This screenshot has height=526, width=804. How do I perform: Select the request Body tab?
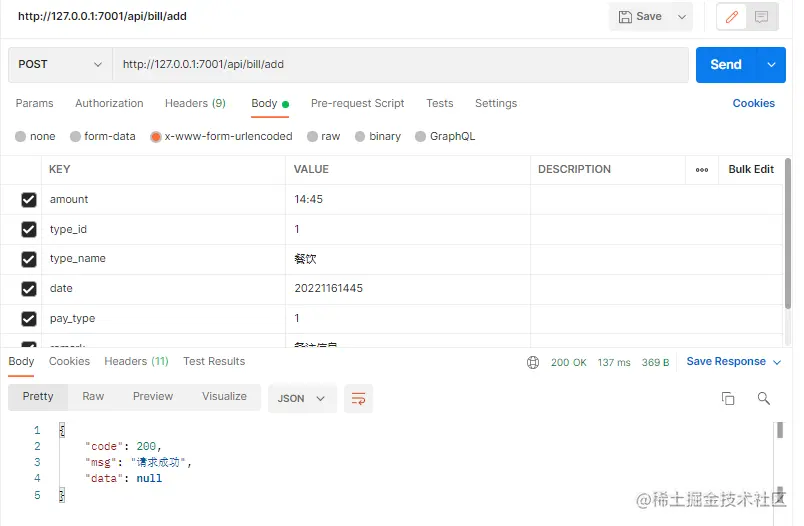point(270,103)
